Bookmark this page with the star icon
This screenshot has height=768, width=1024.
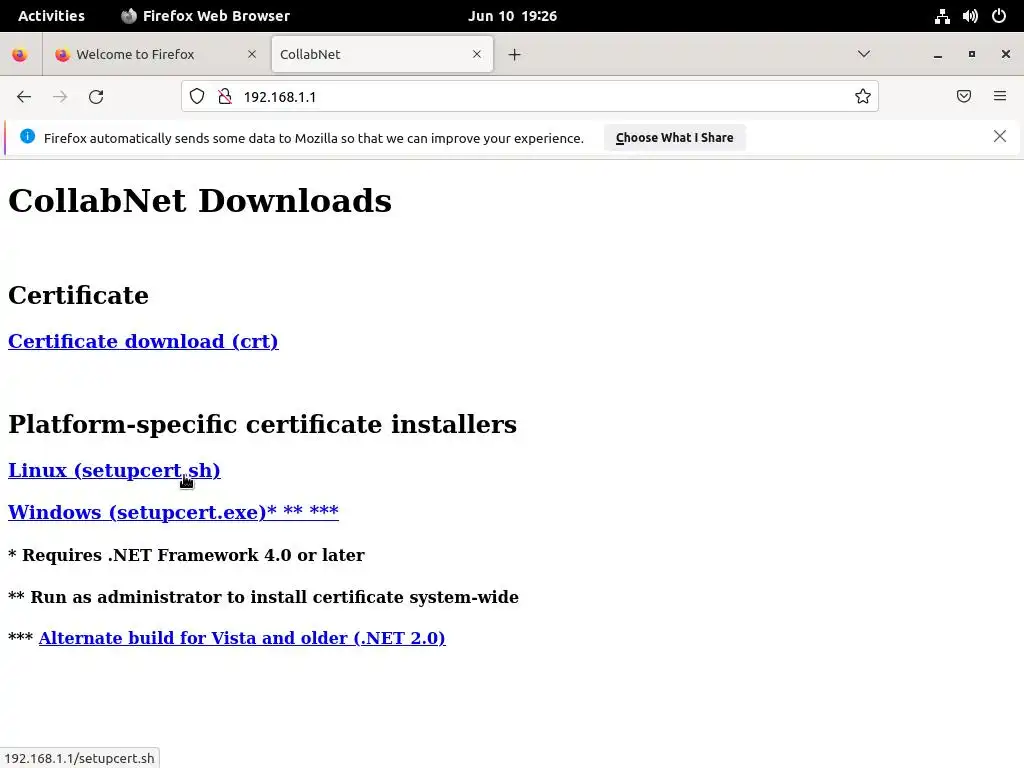click(863, 97)
